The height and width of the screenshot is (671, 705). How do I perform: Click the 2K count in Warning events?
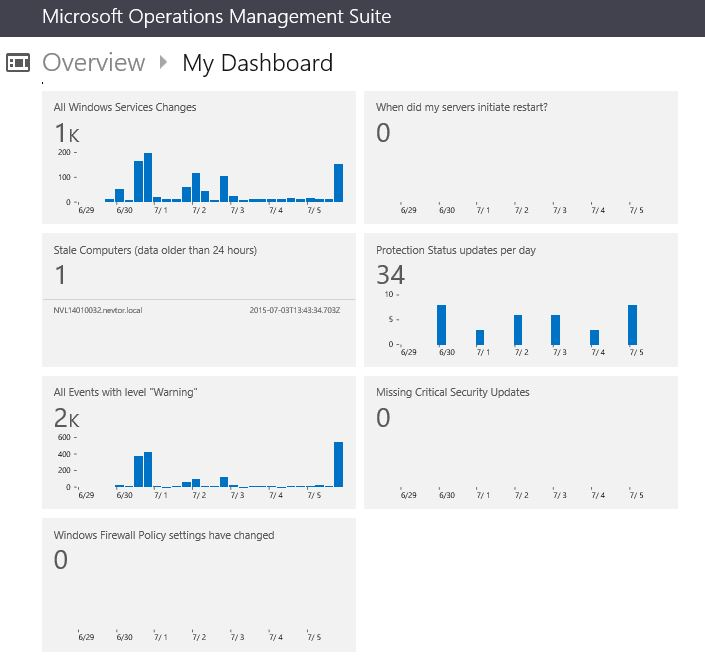(x=67, y=418)
